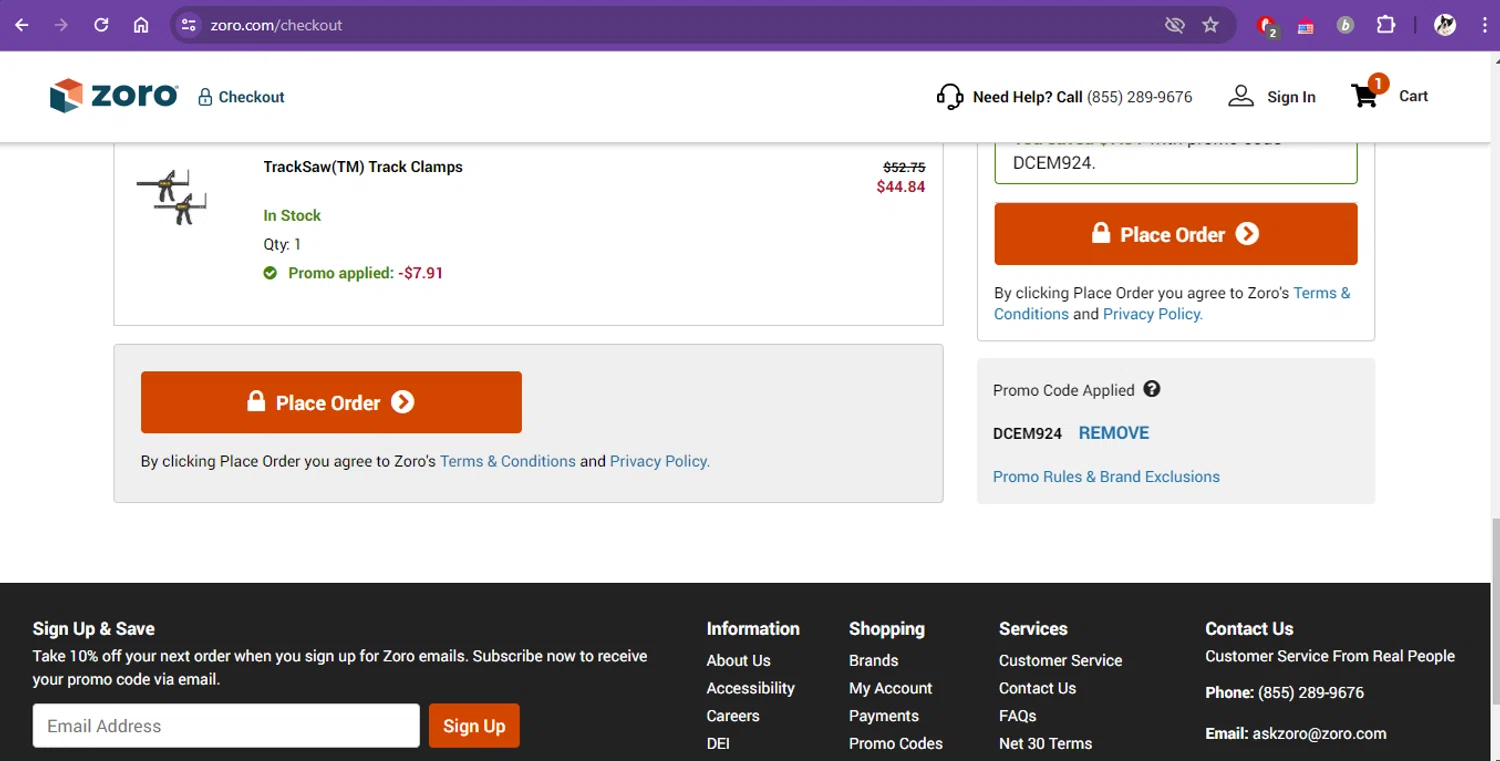Open the Promo Codes footer link
Screen dimensions: 1500x761
pyautogui.click(x=895, y=743)
